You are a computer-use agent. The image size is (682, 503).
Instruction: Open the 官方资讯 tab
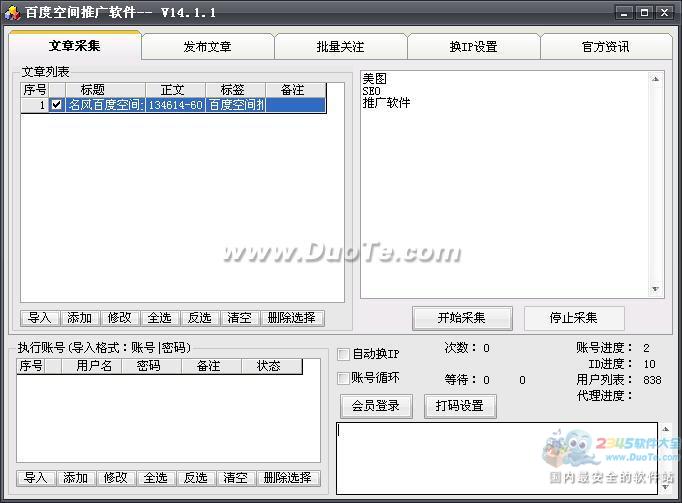click(606, 47)
